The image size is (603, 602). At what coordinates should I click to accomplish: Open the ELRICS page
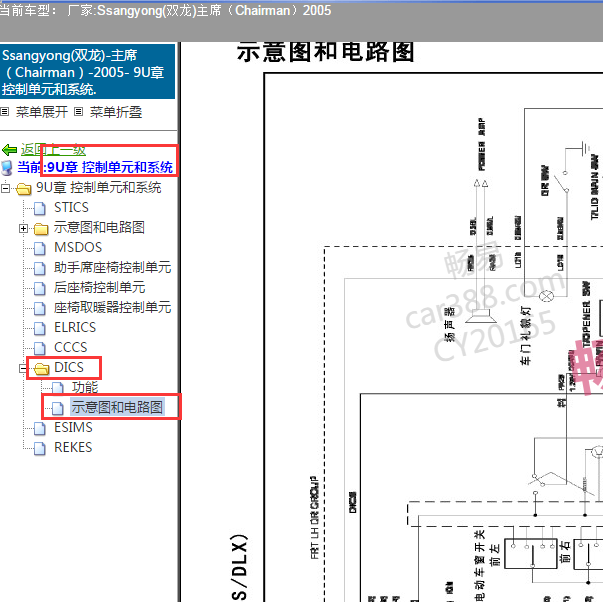click(75, 327)
